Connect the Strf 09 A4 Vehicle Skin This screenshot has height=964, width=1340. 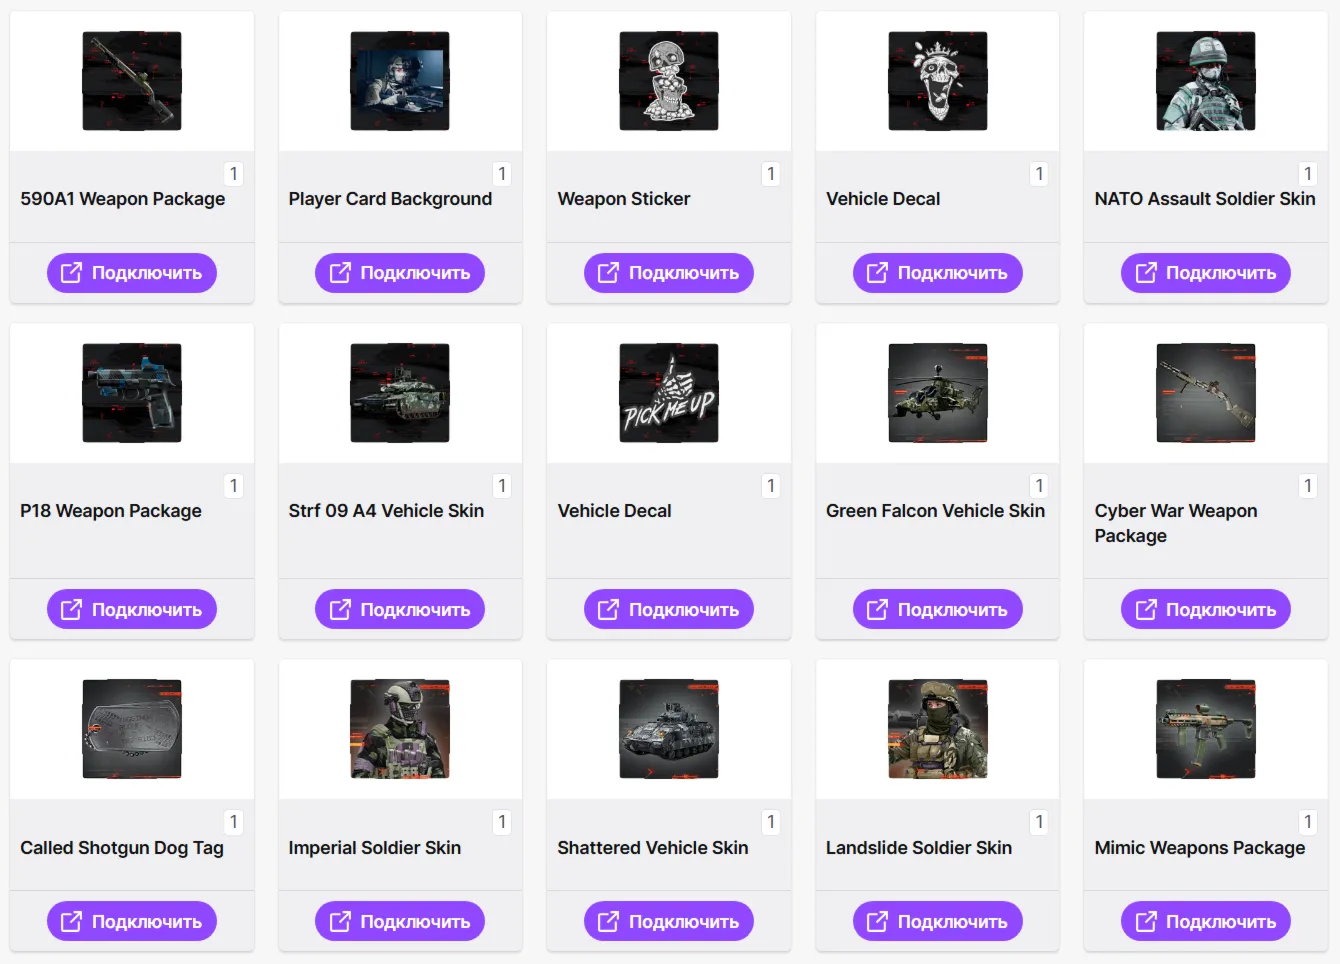(x=400, y=609)
